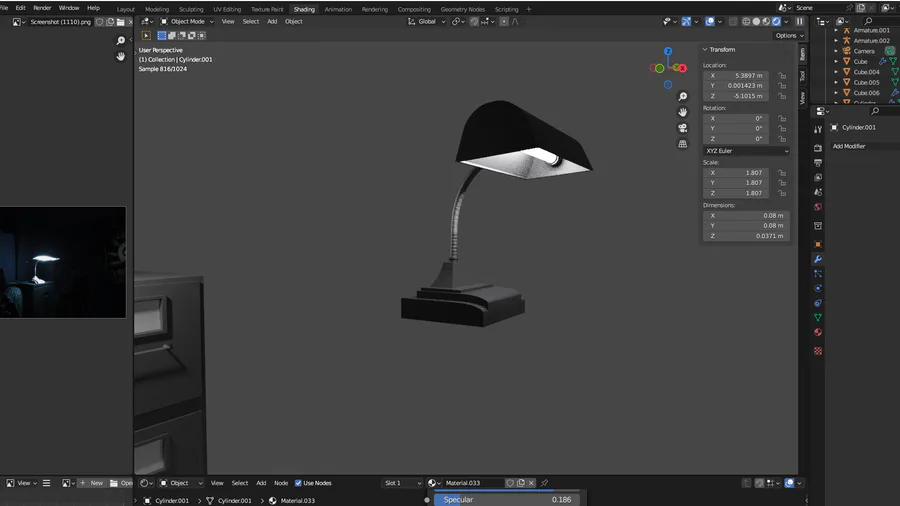This screenshot has height=506, width=900.
Task: Switch to solid viewport shading
Action: (x=756, y=21)
